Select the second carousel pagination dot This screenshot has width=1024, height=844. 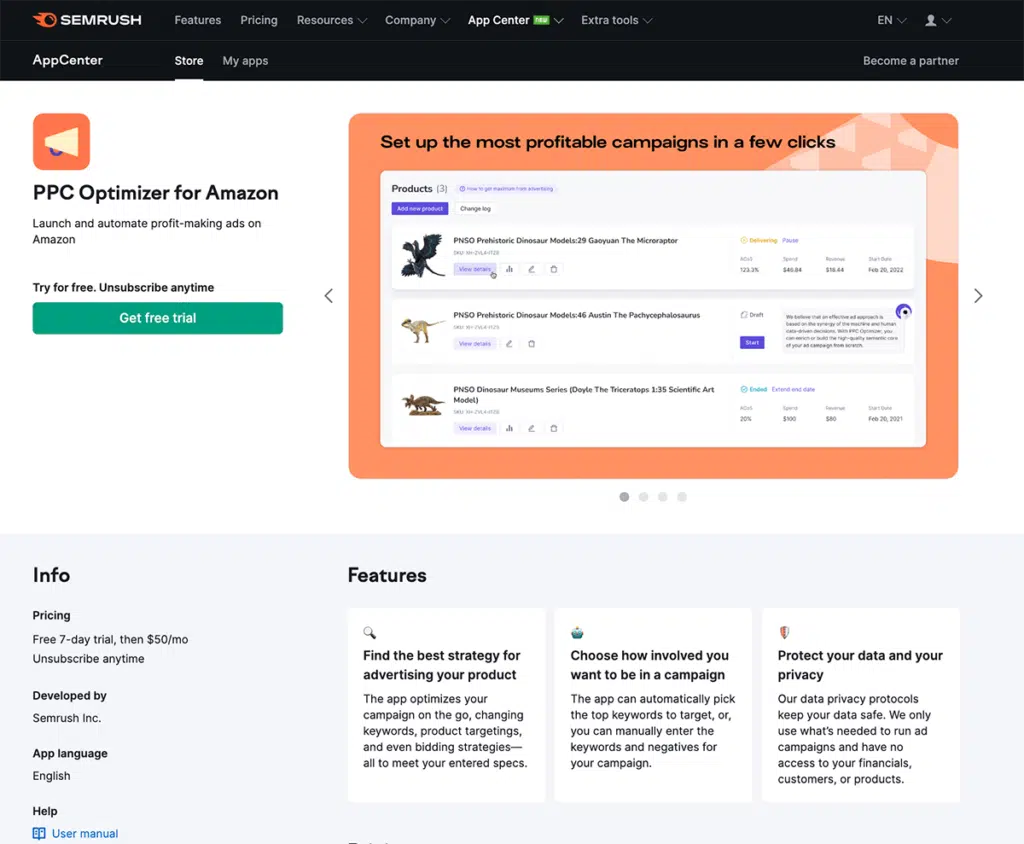tap(643, 496)
